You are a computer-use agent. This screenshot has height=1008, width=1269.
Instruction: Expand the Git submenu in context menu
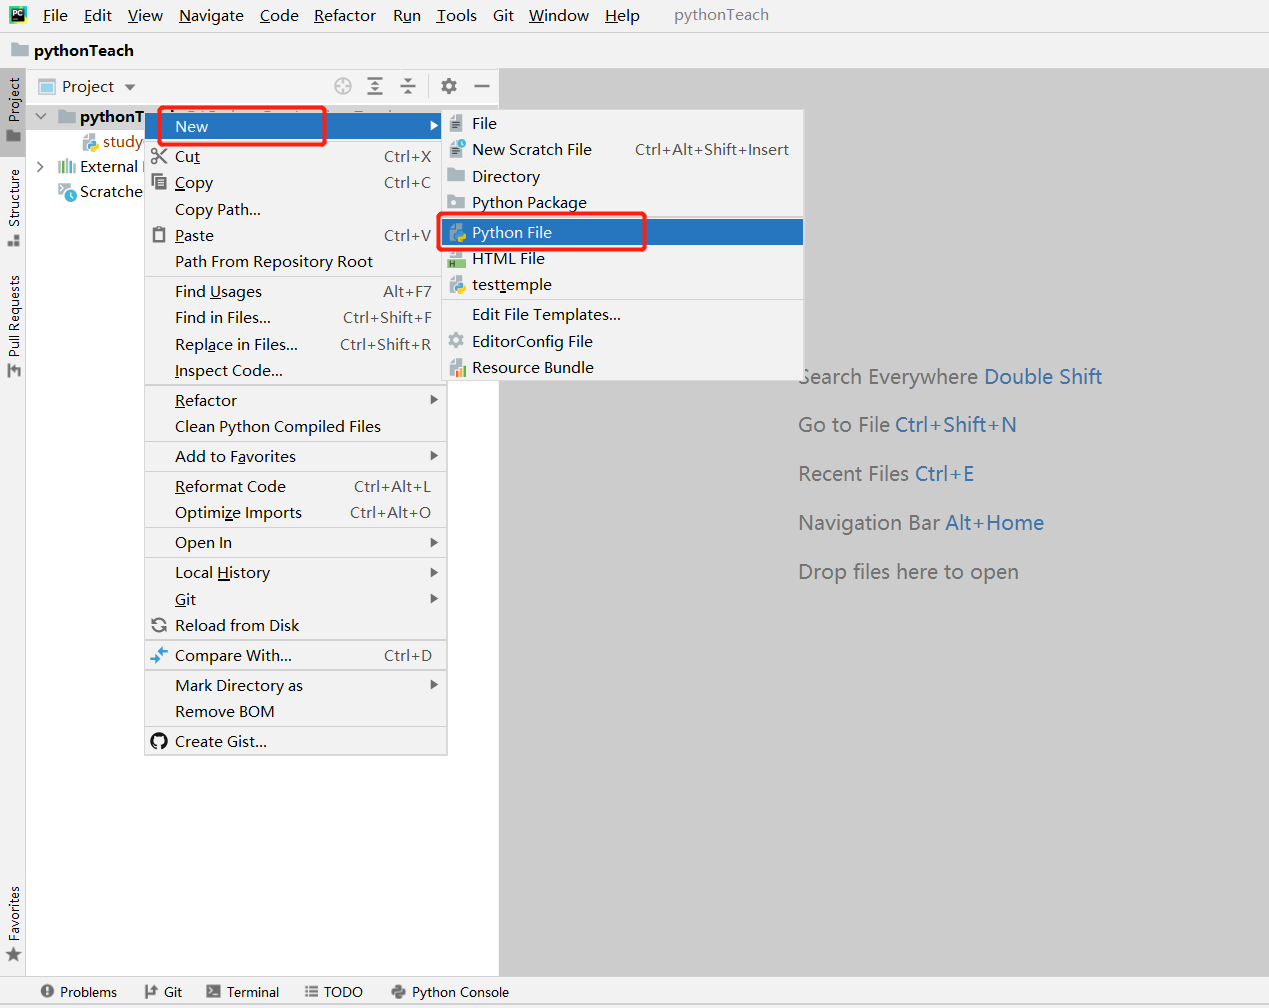click(294, 599)
